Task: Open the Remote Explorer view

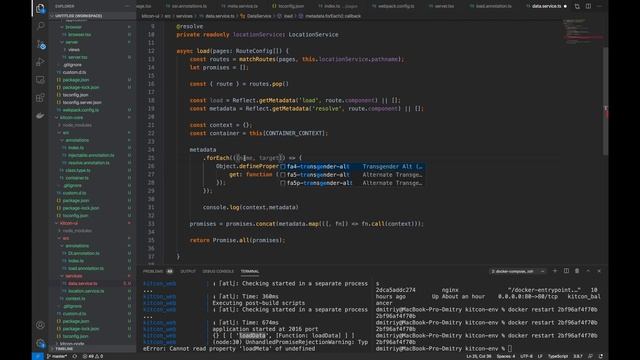Action: click(40, 80)
